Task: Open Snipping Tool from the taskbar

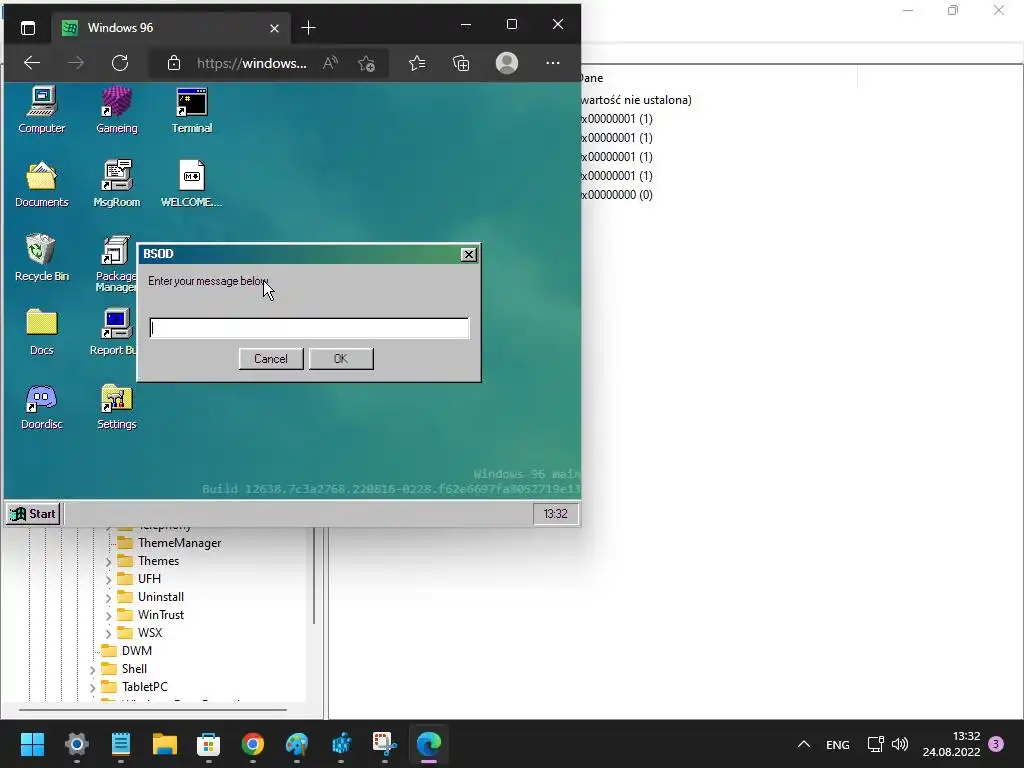Action: coord(385,744)
